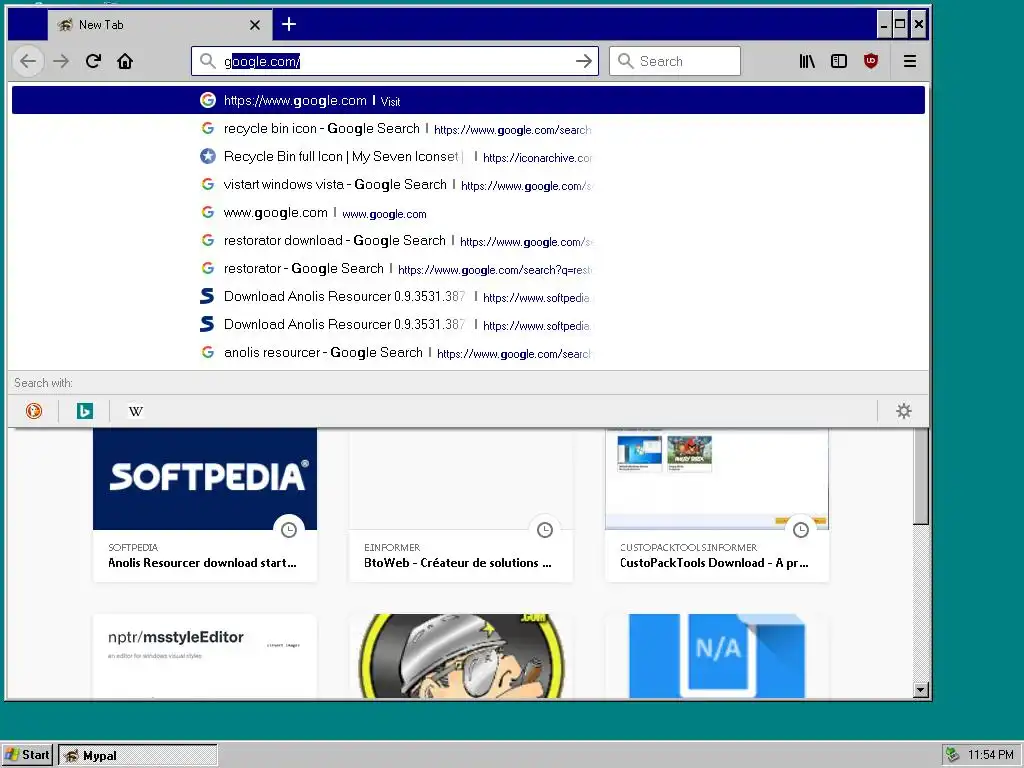Click the vertical scrollbar thumb
This screenshot has height=768, width=1024.
pos(921,477)
